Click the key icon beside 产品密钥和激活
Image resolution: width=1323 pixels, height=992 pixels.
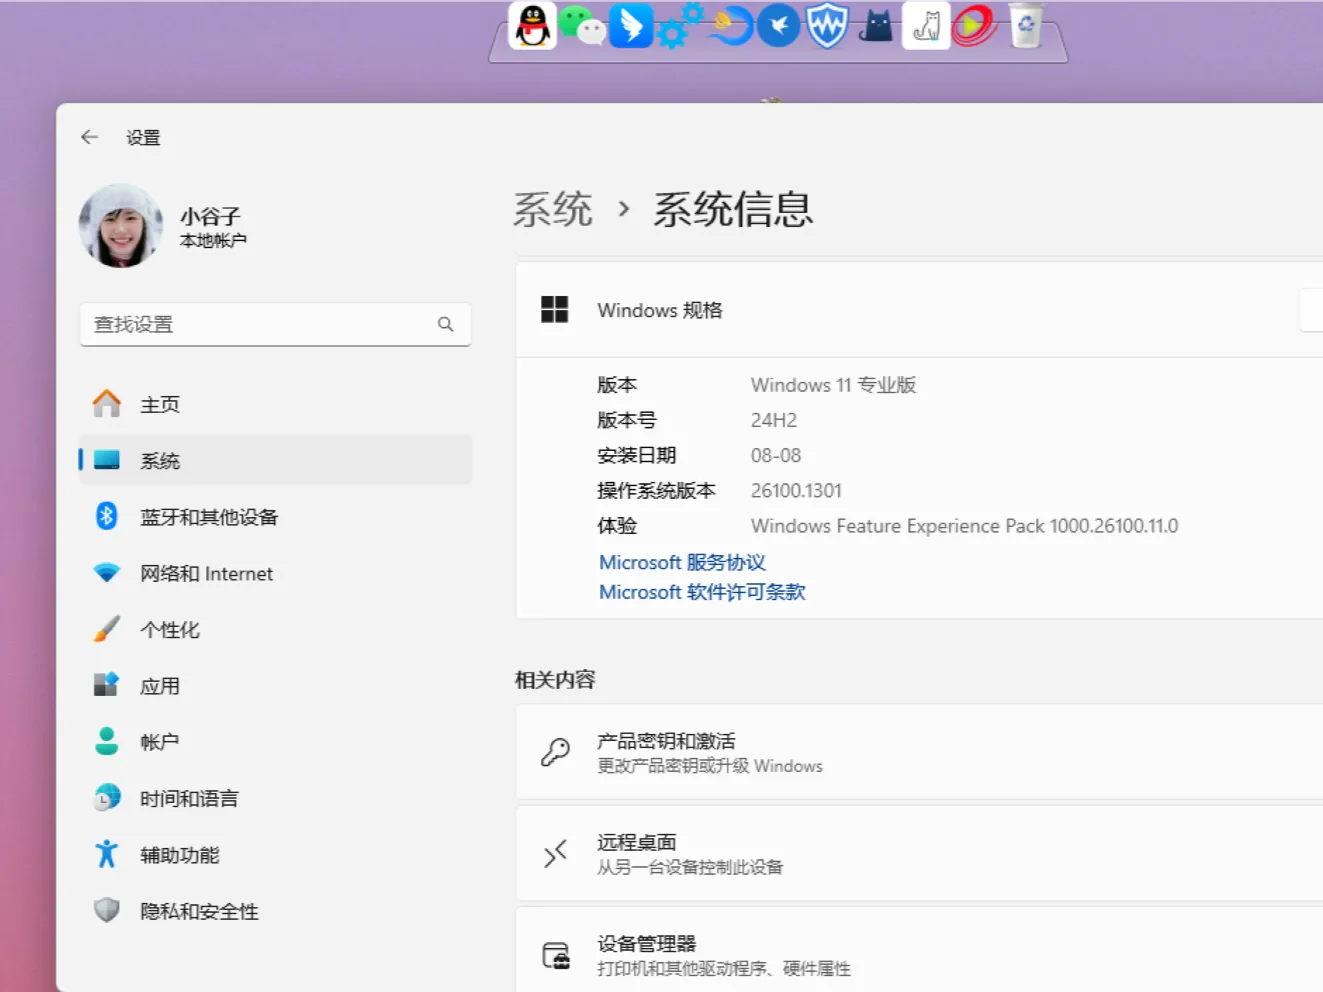click(x=556, y=749)
